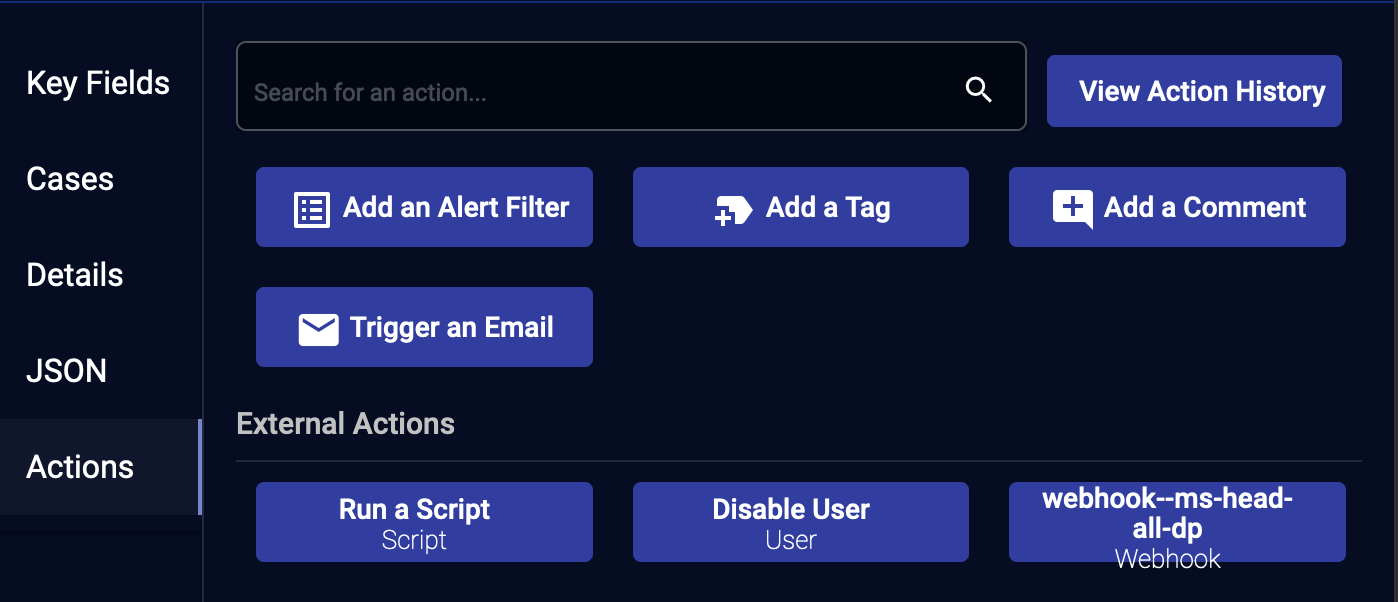
Task: Click the tag-plus icon on Add a Tag
Action: (733, 210)
